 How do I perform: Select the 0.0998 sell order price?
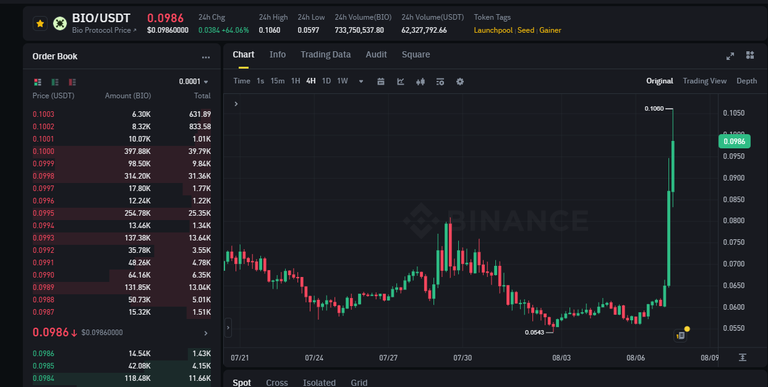pyautogui.click(x=44, y=176)
